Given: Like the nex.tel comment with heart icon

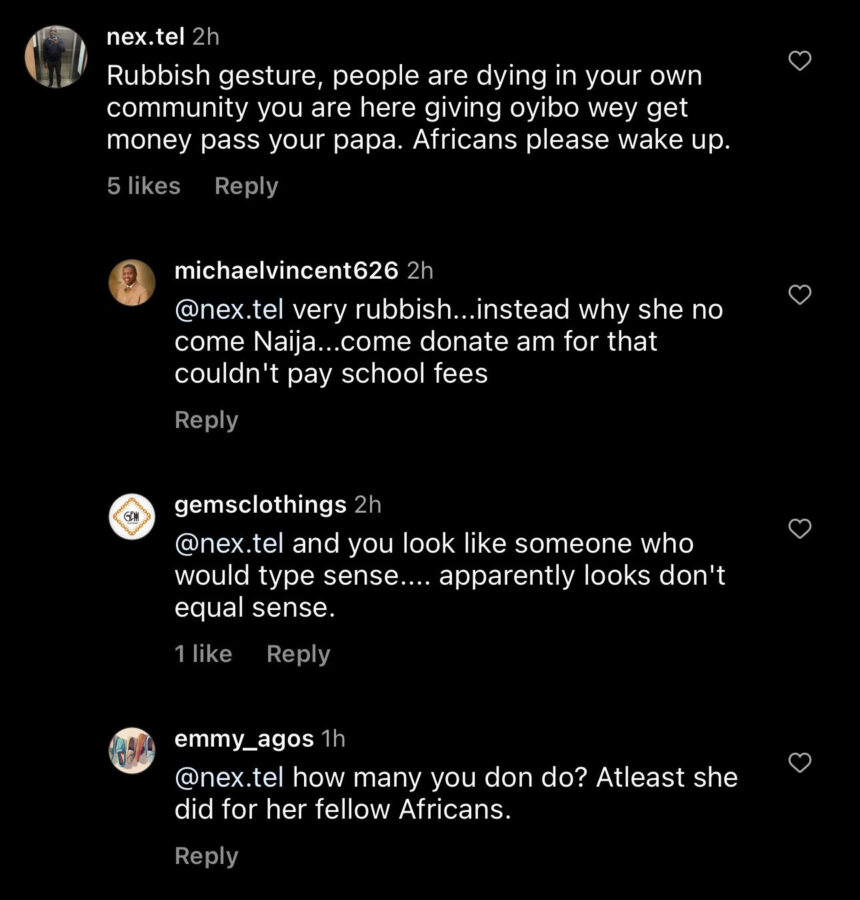Looking at the screenshot, I should tap(800, 61).
